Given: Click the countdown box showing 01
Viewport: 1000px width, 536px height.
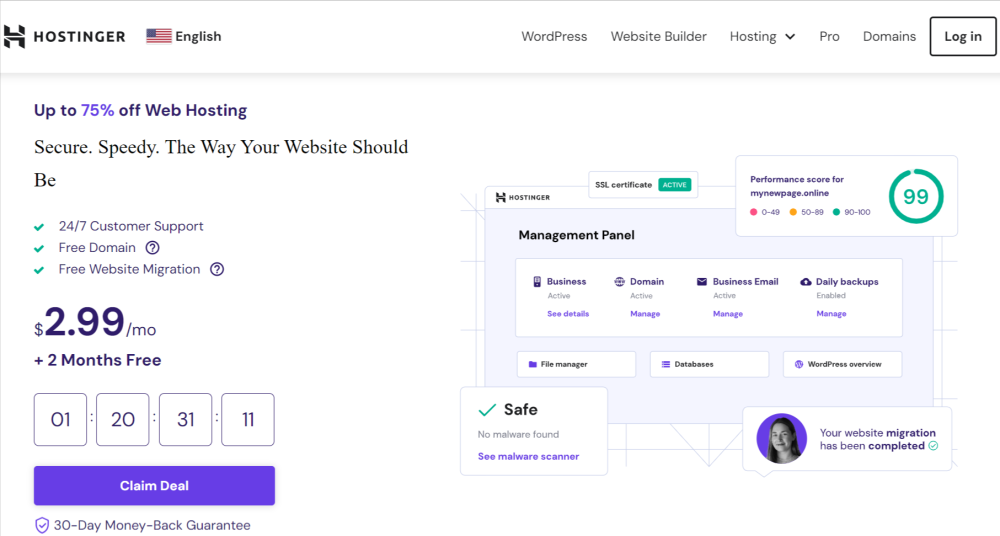Looking at the screenshot, I should pyautogui.click(x=60, y=419).
